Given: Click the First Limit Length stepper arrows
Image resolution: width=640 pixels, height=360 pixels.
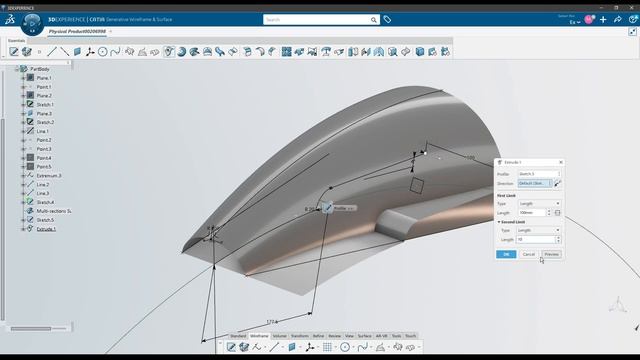Looking at the screenshot, I should coord(549,213).
